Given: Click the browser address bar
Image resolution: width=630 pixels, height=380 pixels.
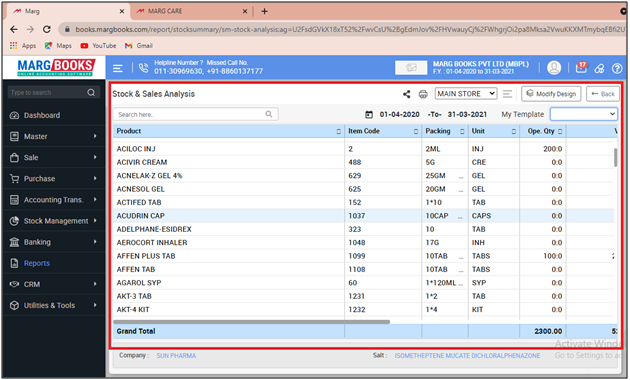Looking at the screenshot, I should [x=342, y=29].
